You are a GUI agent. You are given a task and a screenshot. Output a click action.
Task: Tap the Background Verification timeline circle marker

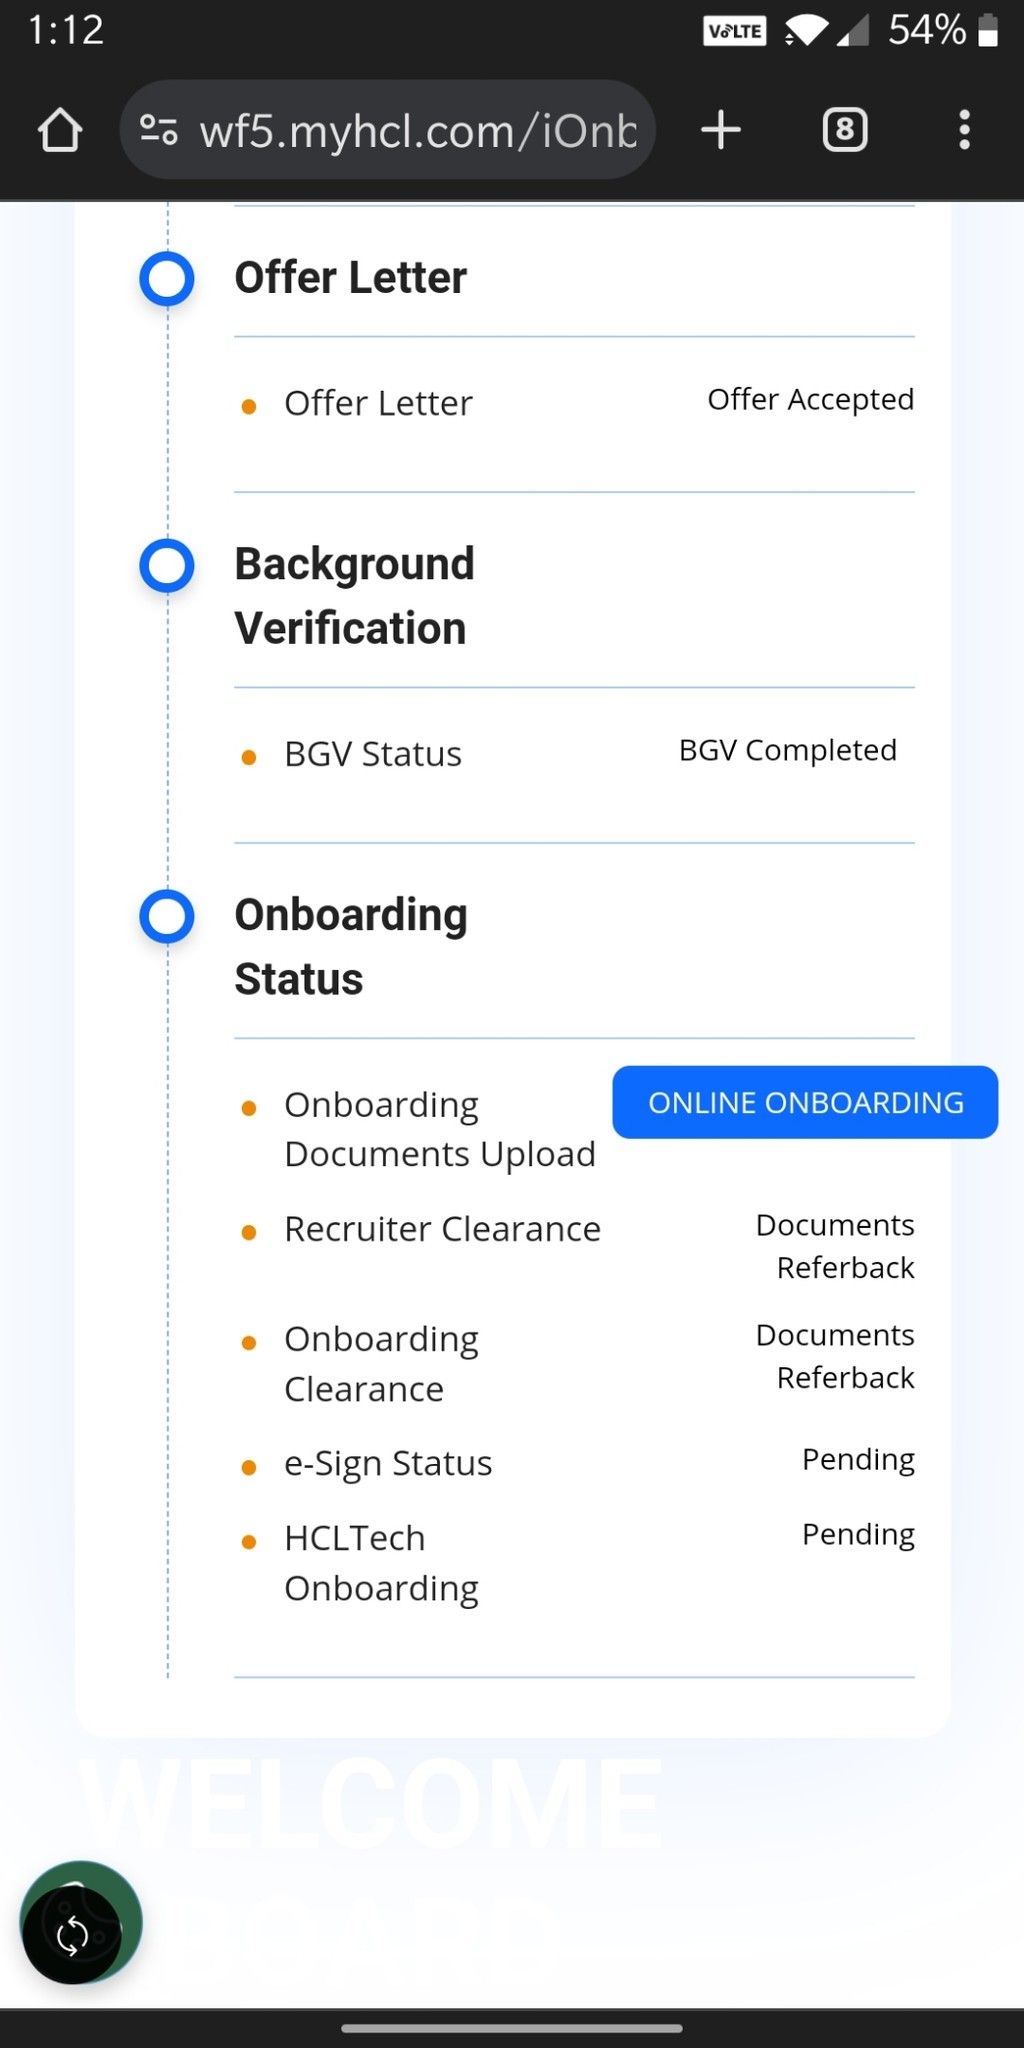[x=166, y=565]
